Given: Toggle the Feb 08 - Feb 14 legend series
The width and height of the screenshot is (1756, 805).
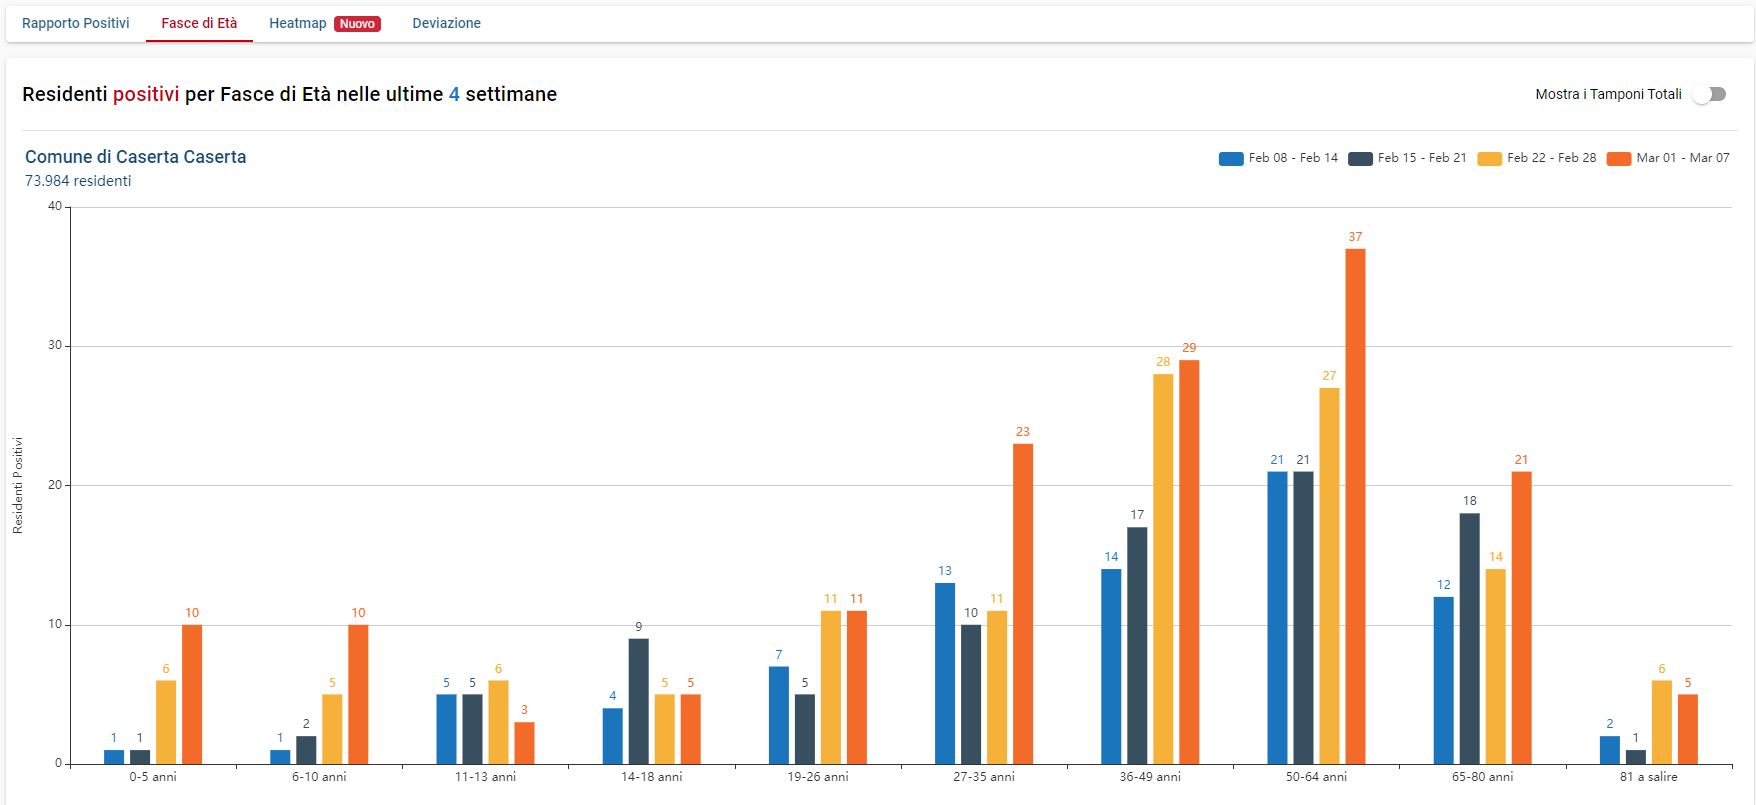Looking at the screenshot, I should (x=1278, y=158).
